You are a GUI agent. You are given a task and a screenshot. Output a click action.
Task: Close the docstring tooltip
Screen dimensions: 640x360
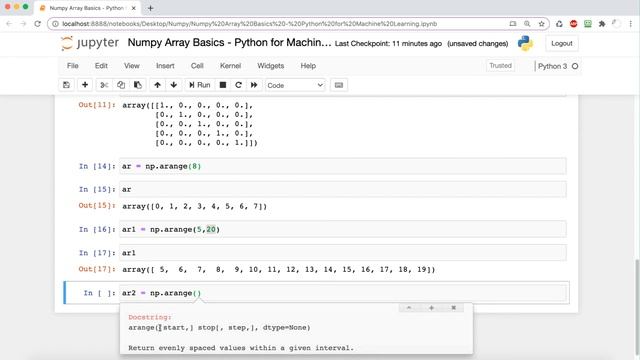(x=453, y=308)
